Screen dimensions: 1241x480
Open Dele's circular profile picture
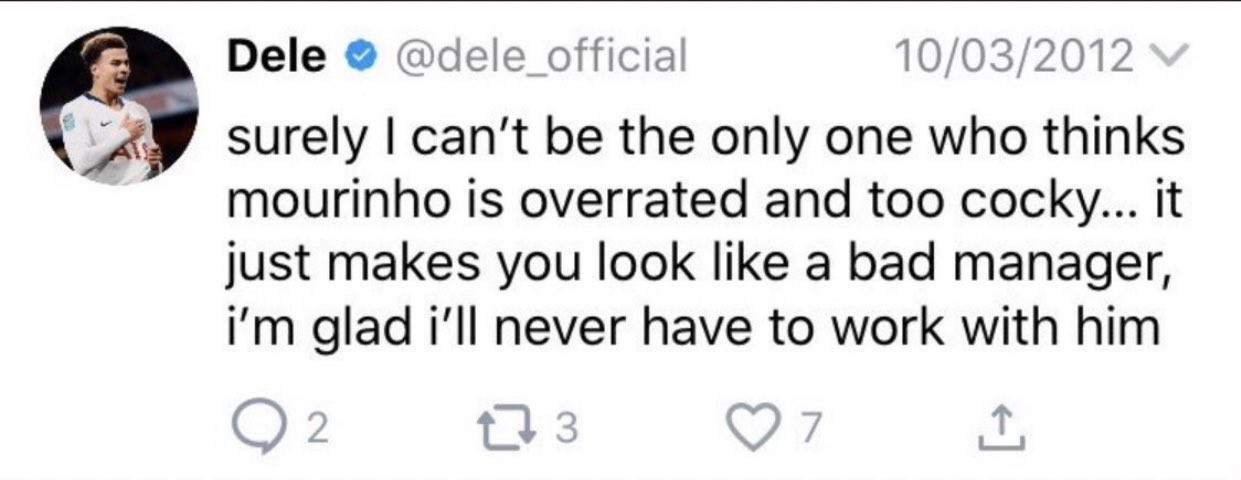(119, 106)
